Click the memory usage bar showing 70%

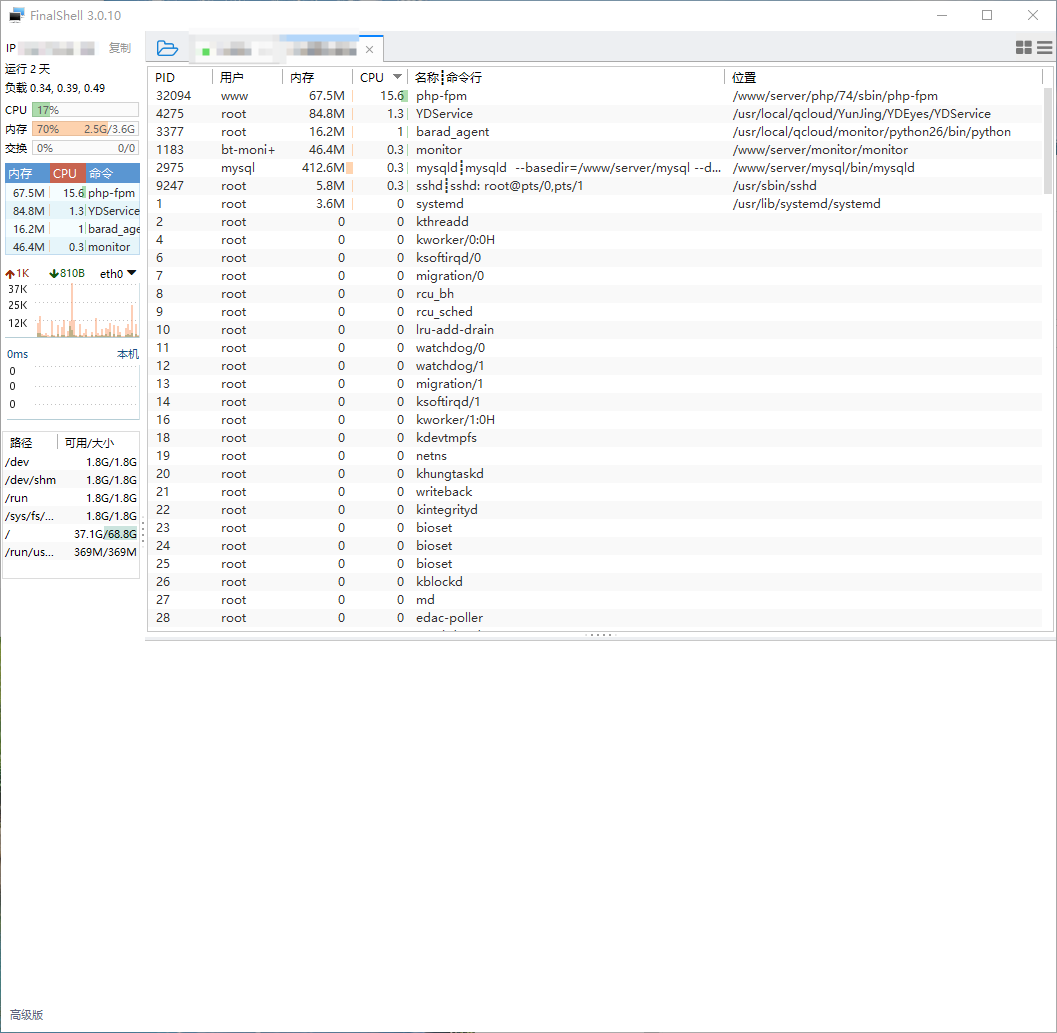tap(85, 129)
